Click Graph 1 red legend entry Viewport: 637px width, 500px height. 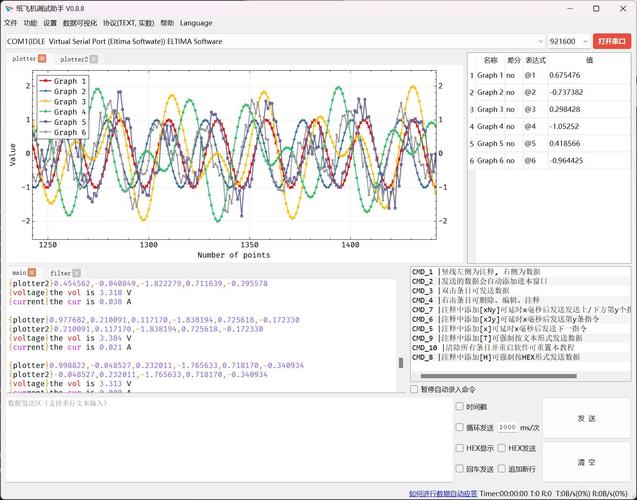point(63,81)
